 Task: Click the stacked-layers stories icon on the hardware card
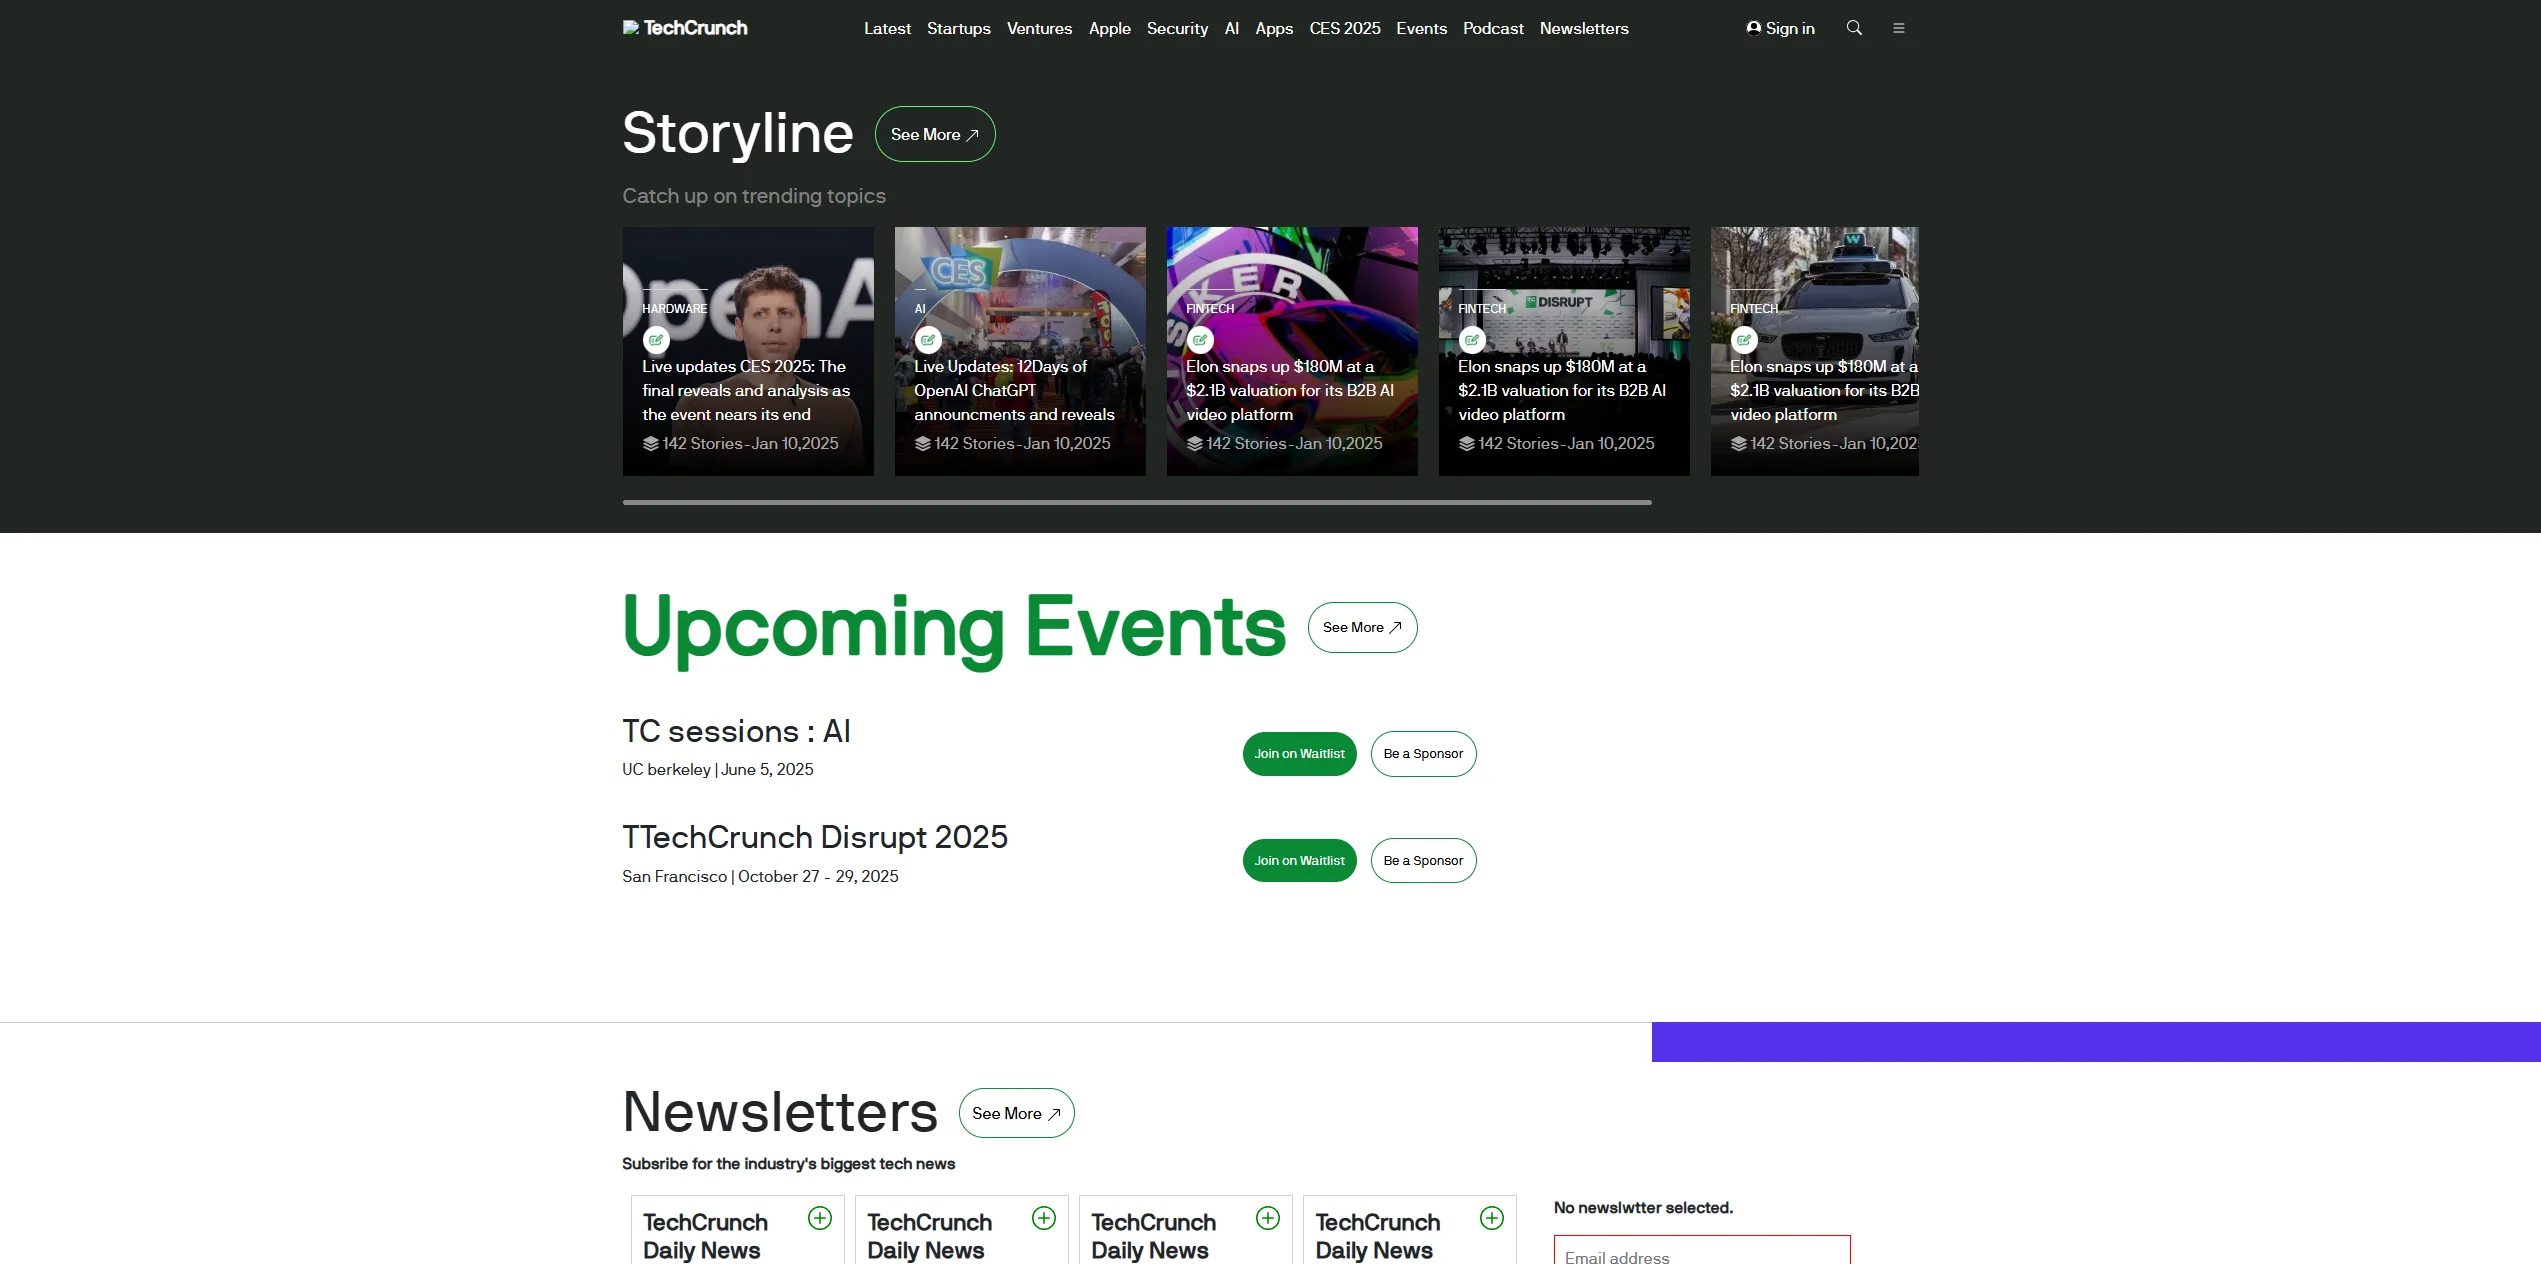point(651,442)
